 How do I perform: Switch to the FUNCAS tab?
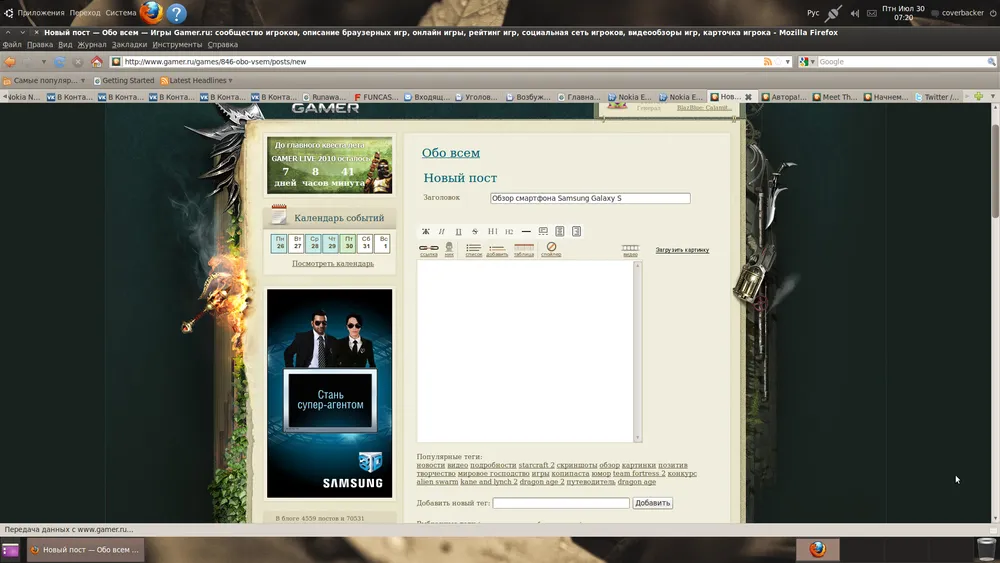[x=376, y=97]
